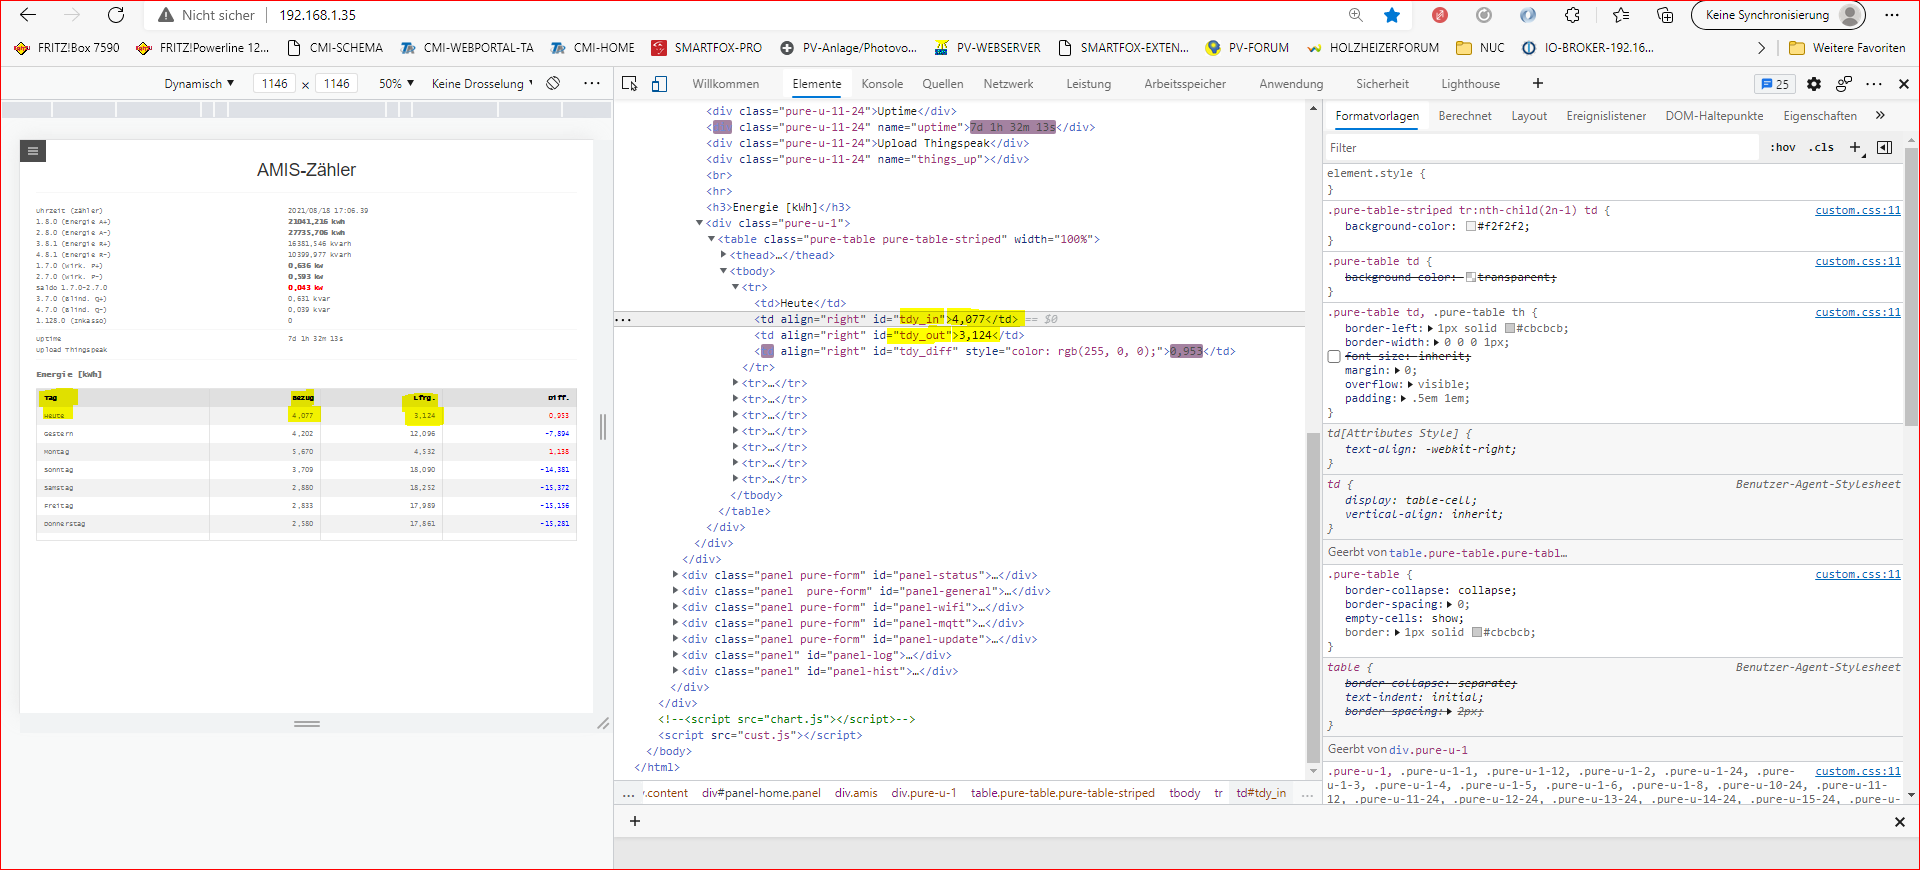Viewport: 1920px width, 870px height.
Task: Open drawer plus tab icon
Action: [634, 821]
